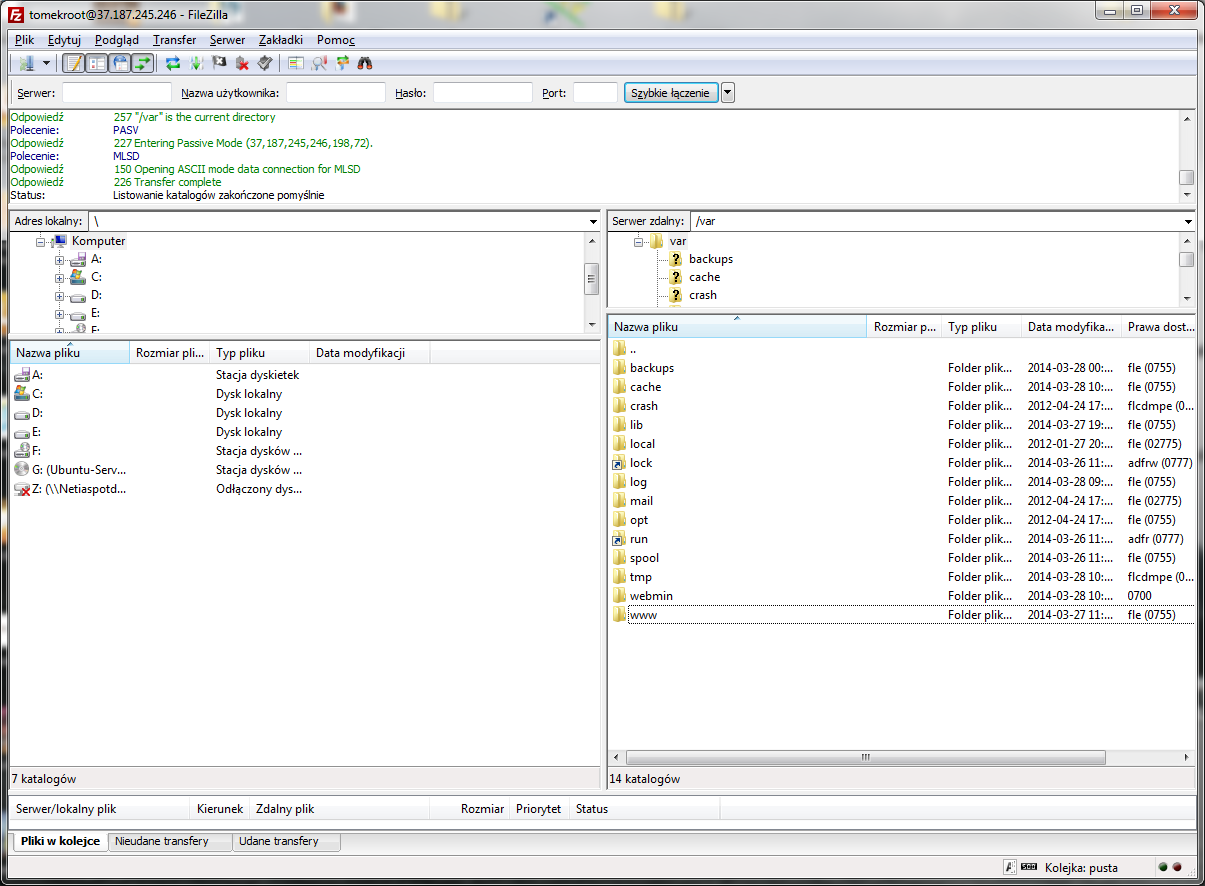The height and width of the screenshot is (886, 1205).
Task: Open the Pomoc menu
Action: [336, 40]
